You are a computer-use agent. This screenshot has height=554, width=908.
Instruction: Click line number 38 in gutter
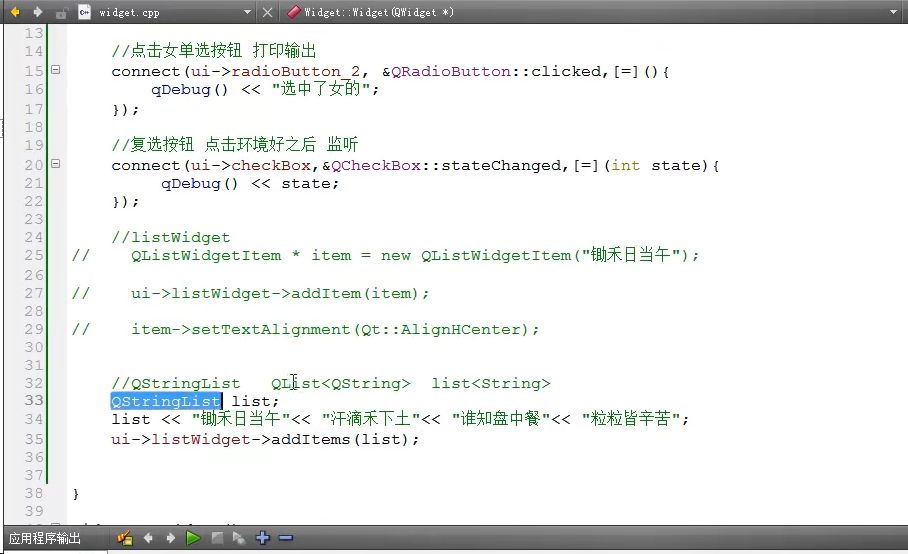[34, 493]
